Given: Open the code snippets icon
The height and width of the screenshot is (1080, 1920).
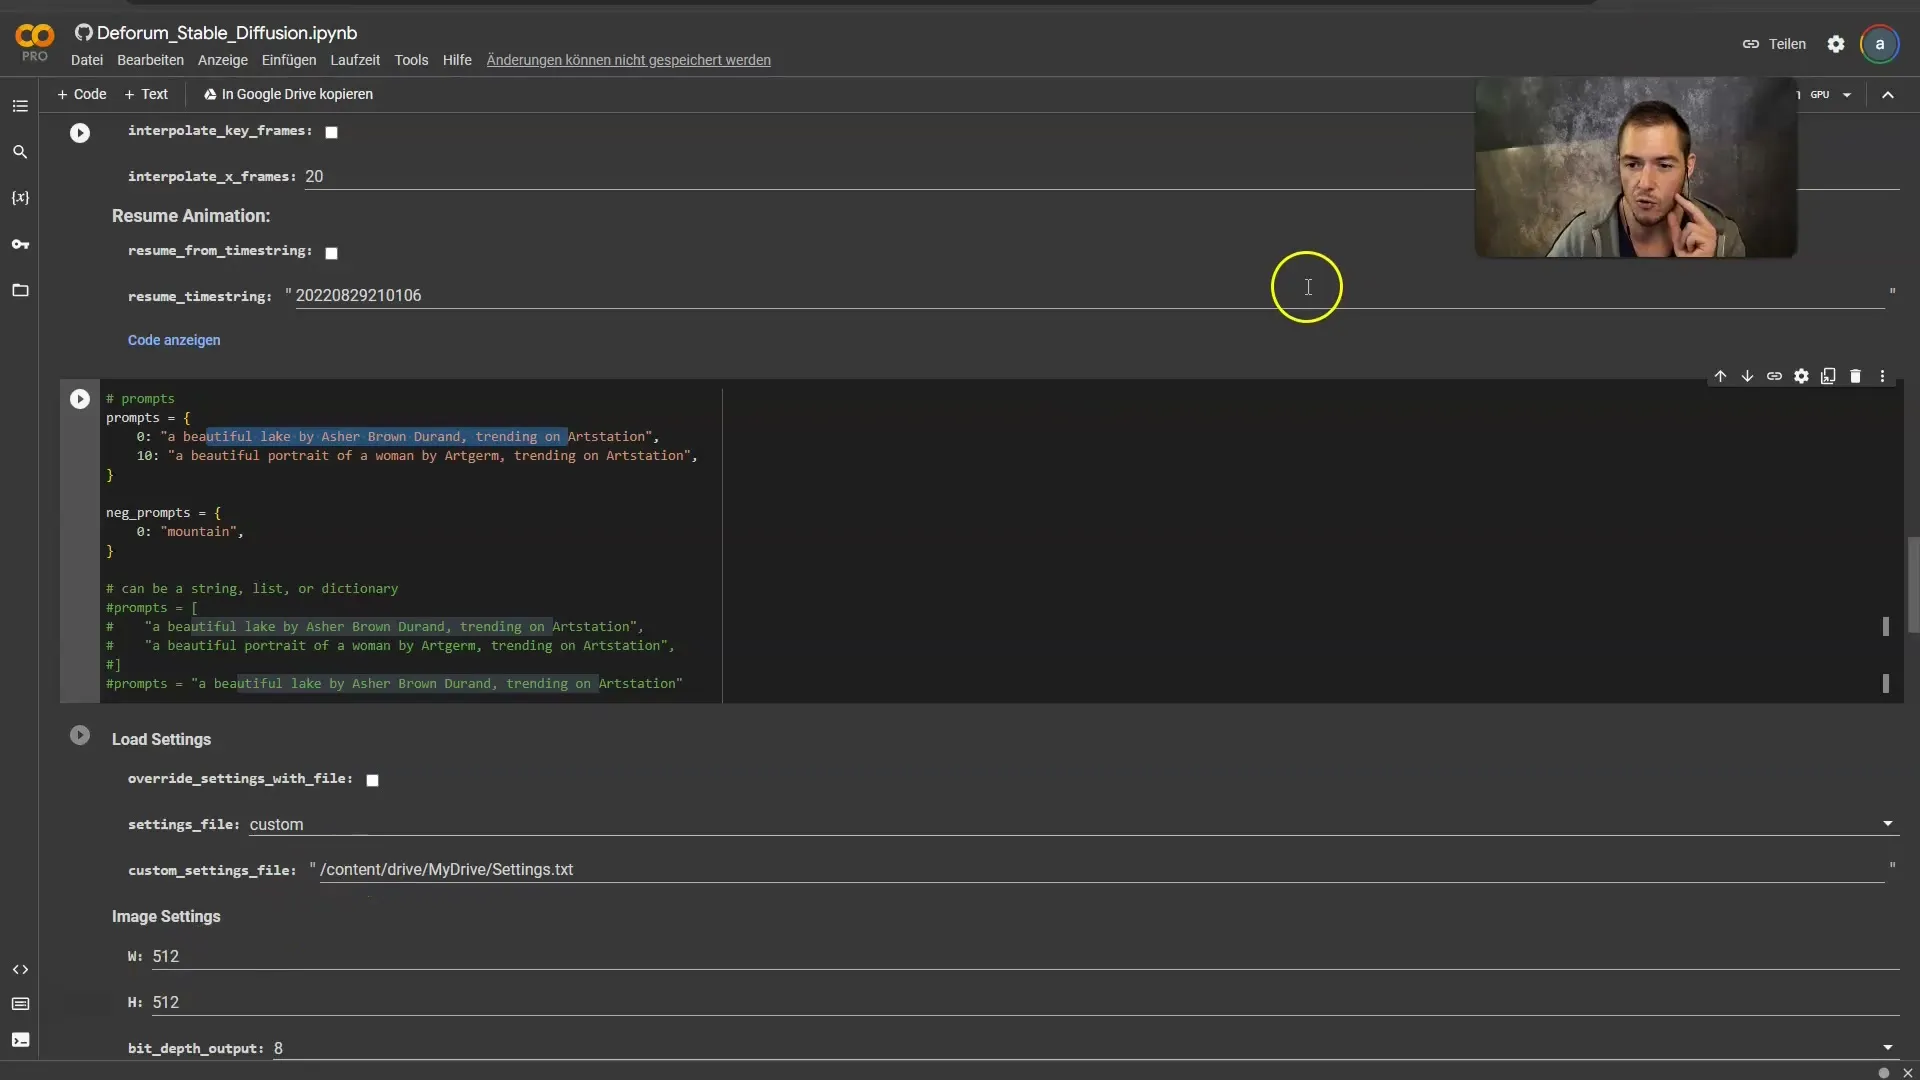Looking at the screenshot, I should [20, 970].
